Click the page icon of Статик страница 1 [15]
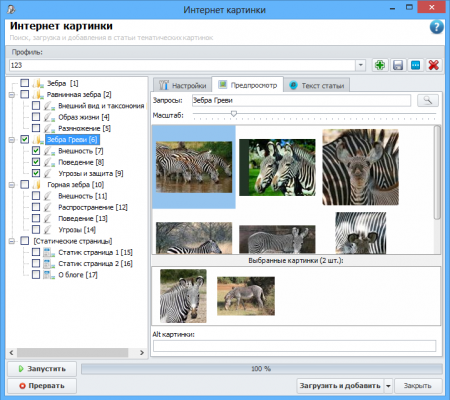 [x=49, y=252]
